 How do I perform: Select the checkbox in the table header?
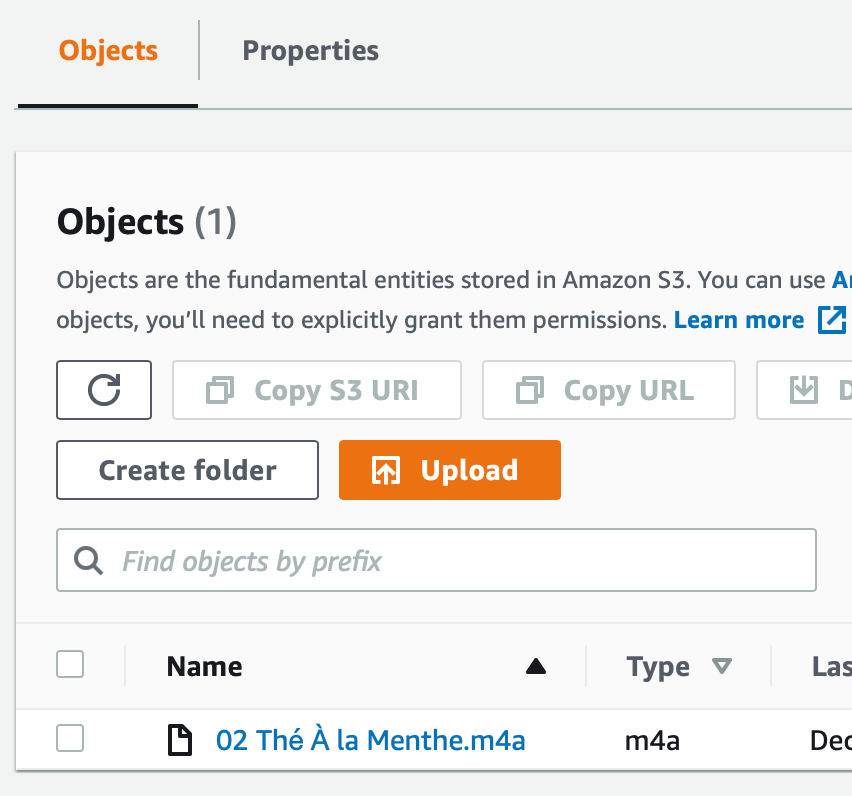[69, 664]
